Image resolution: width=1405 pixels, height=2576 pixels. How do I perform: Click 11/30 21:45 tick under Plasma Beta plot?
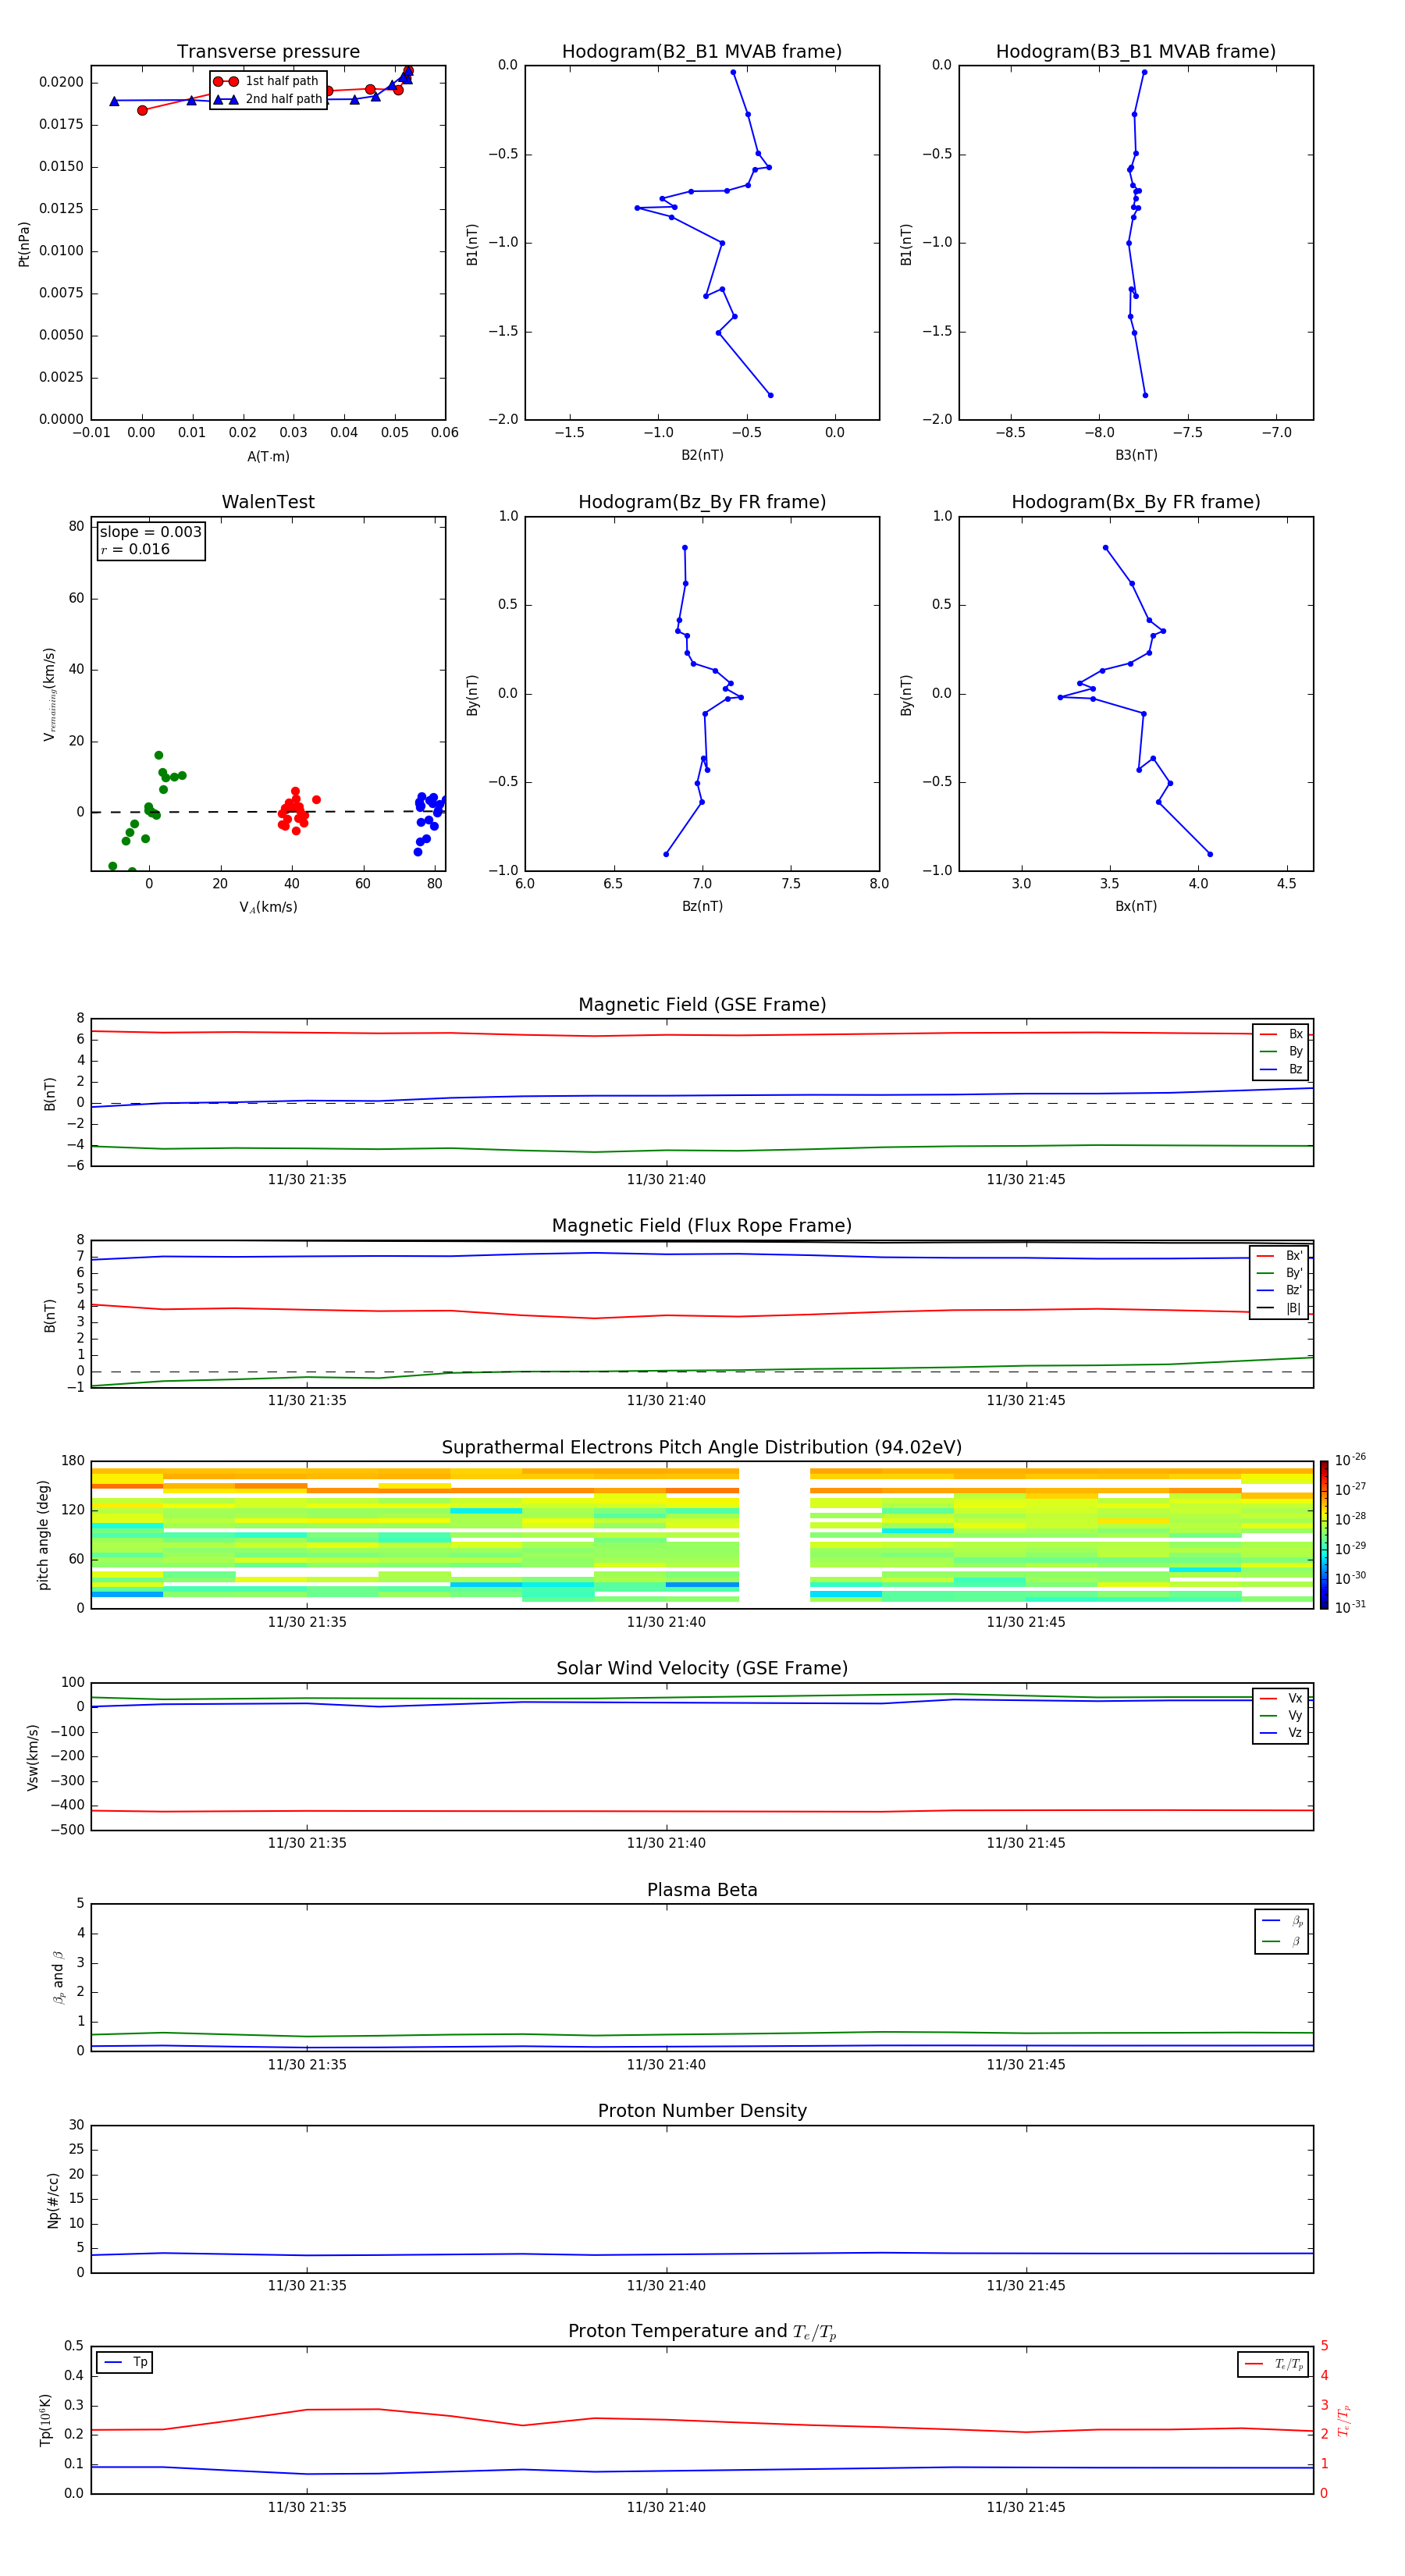coord(1026,2064)
